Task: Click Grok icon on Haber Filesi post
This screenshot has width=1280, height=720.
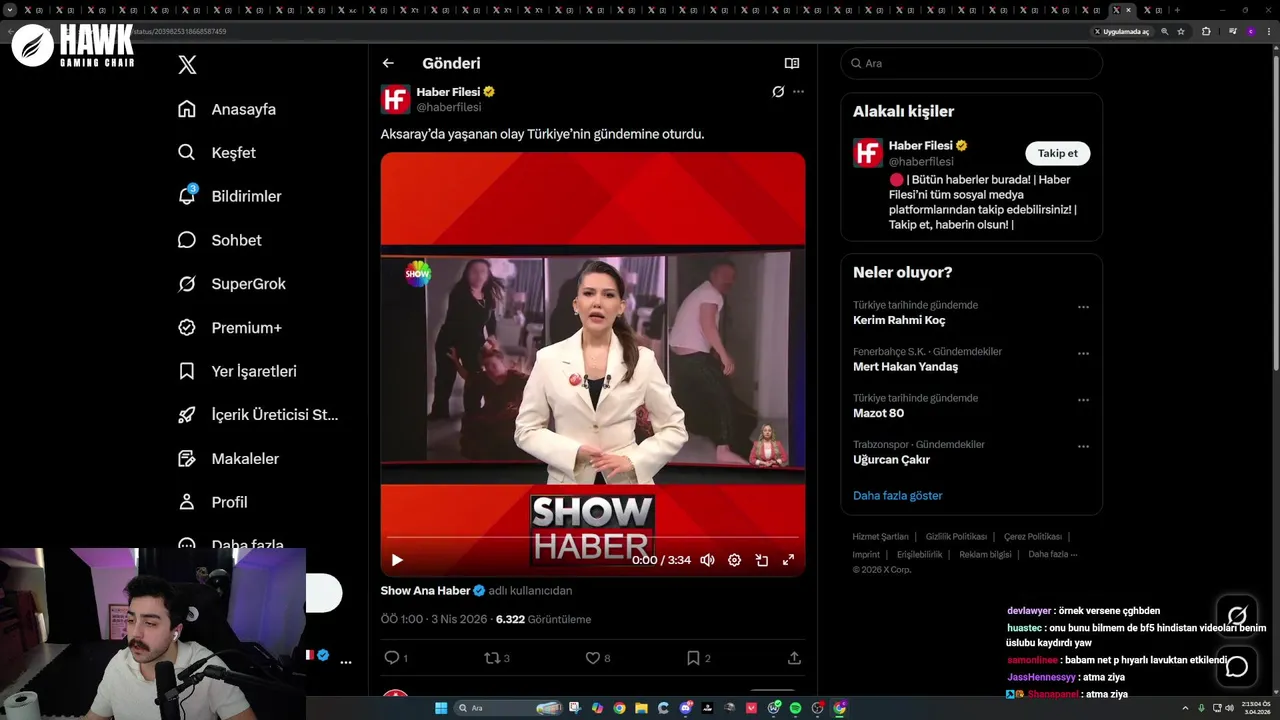Action: [x=778, y=91]
